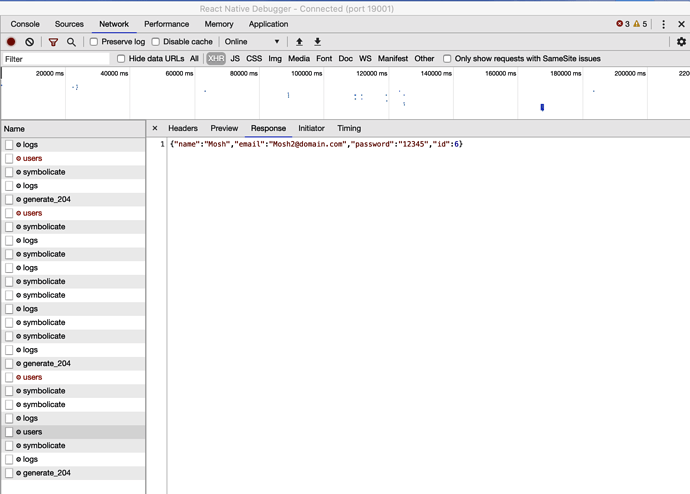Filter by JS requests
Viewport: 690px width, 494px height.
click(x=235, y=59)
